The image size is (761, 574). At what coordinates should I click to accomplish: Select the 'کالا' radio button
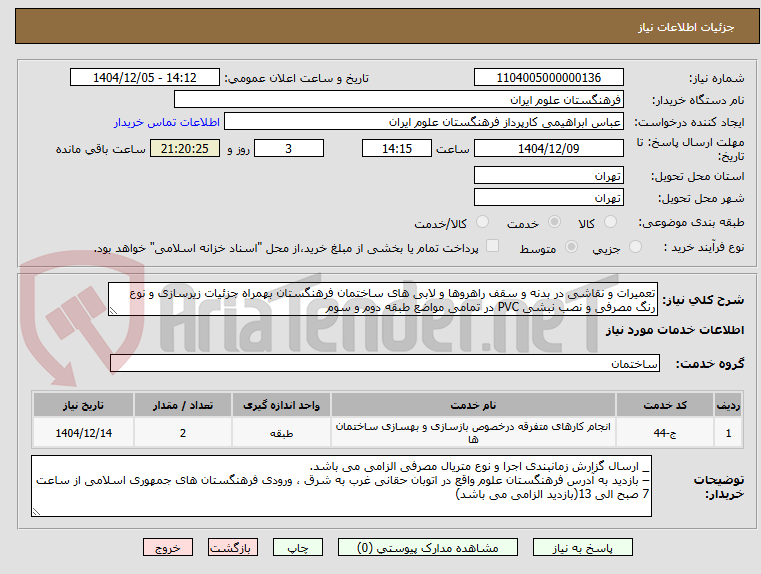click(x=610, y=222)
